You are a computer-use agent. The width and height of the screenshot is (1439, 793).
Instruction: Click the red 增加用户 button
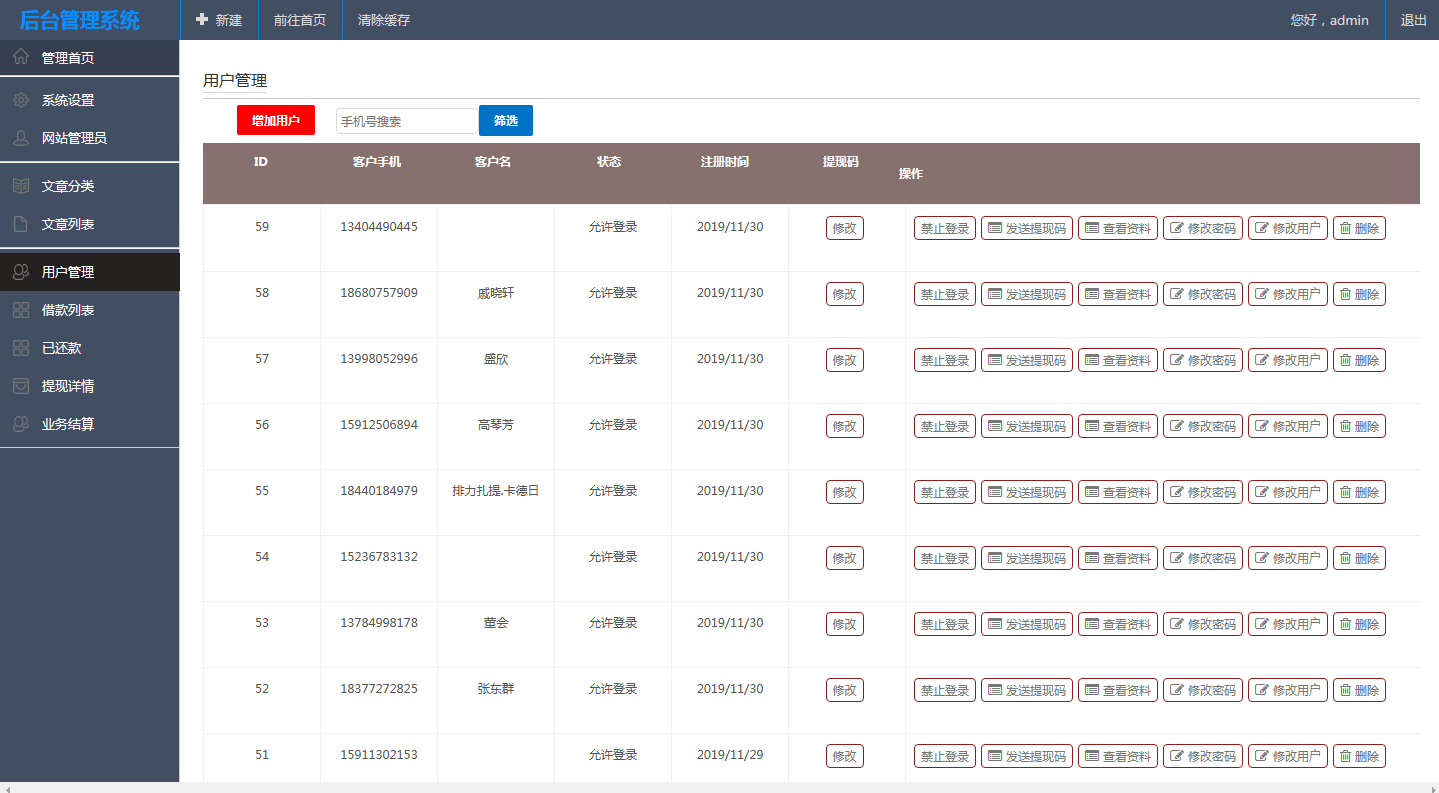point(276,120)
